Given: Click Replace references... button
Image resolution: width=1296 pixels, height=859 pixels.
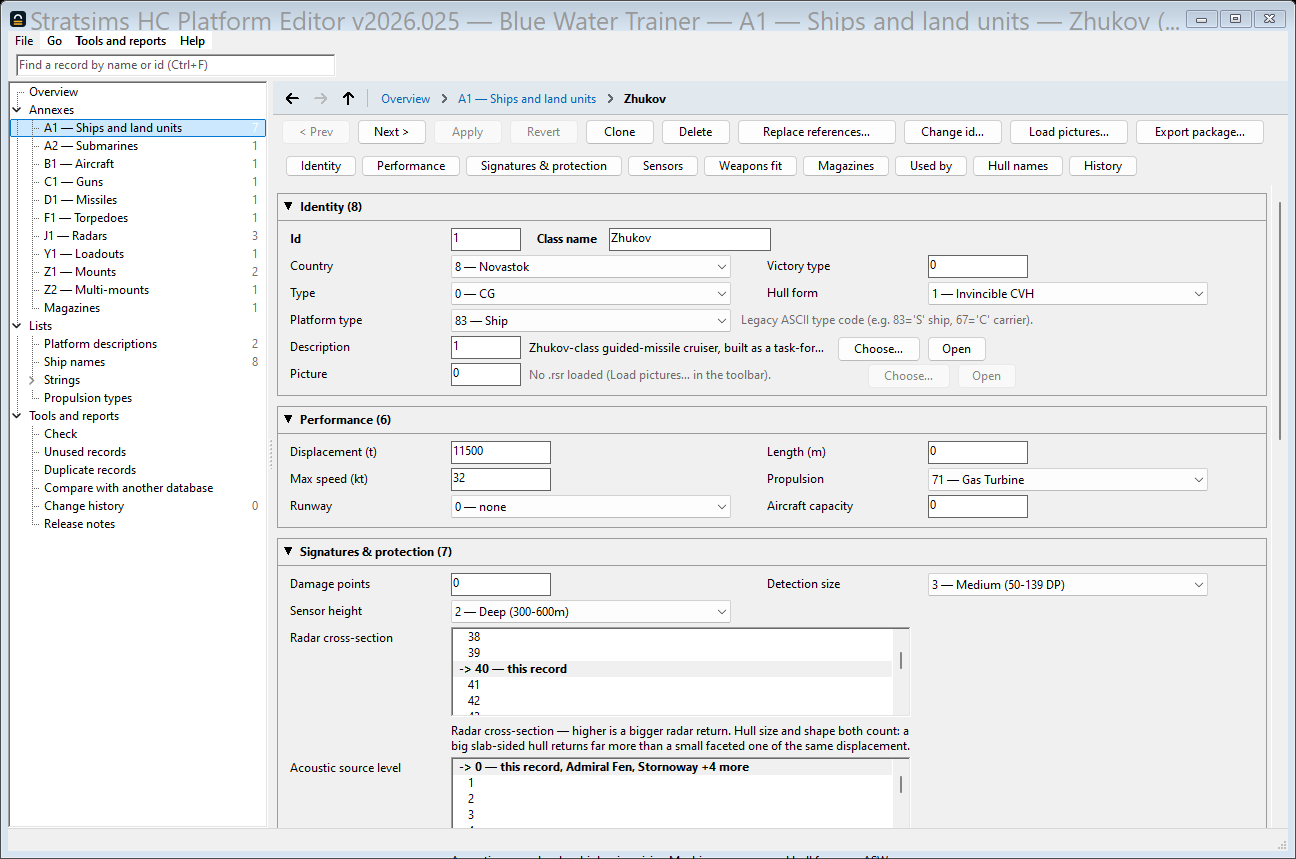Looking at the screenshot, I should tap(816, 132).
